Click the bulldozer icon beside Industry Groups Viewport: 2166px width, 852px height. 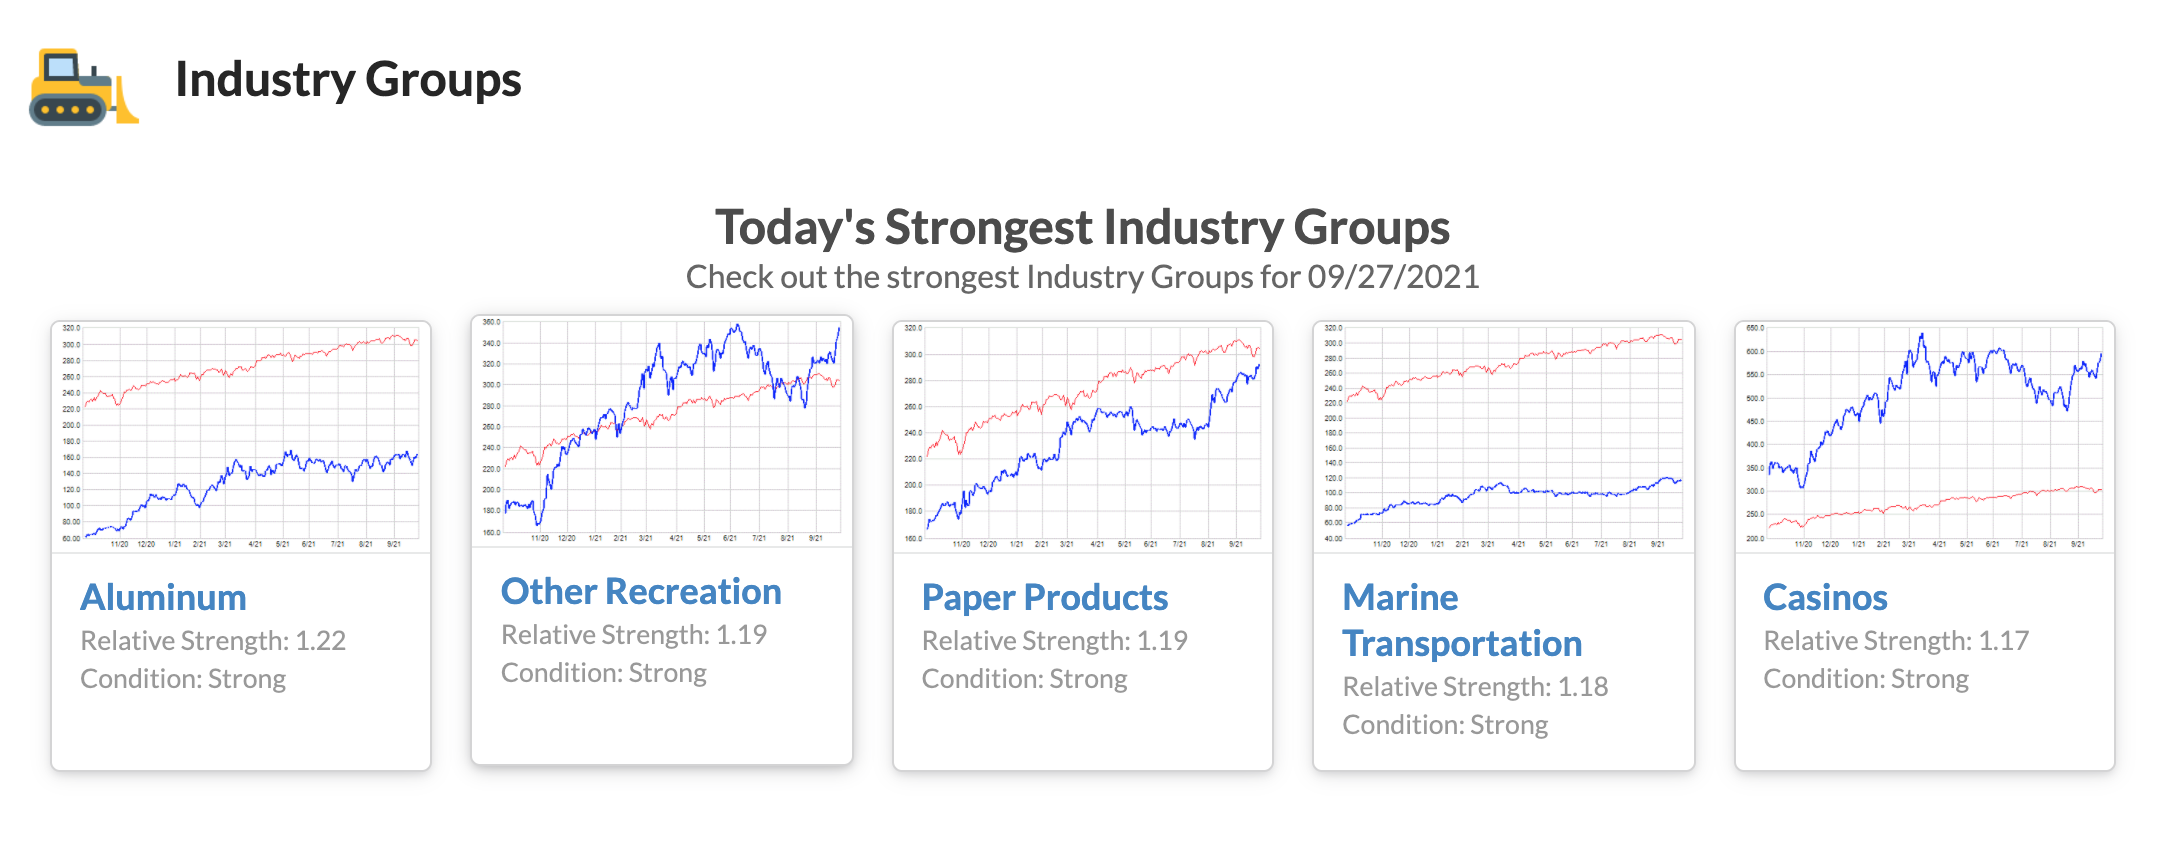pyautogui.click(x=82, y=87)
